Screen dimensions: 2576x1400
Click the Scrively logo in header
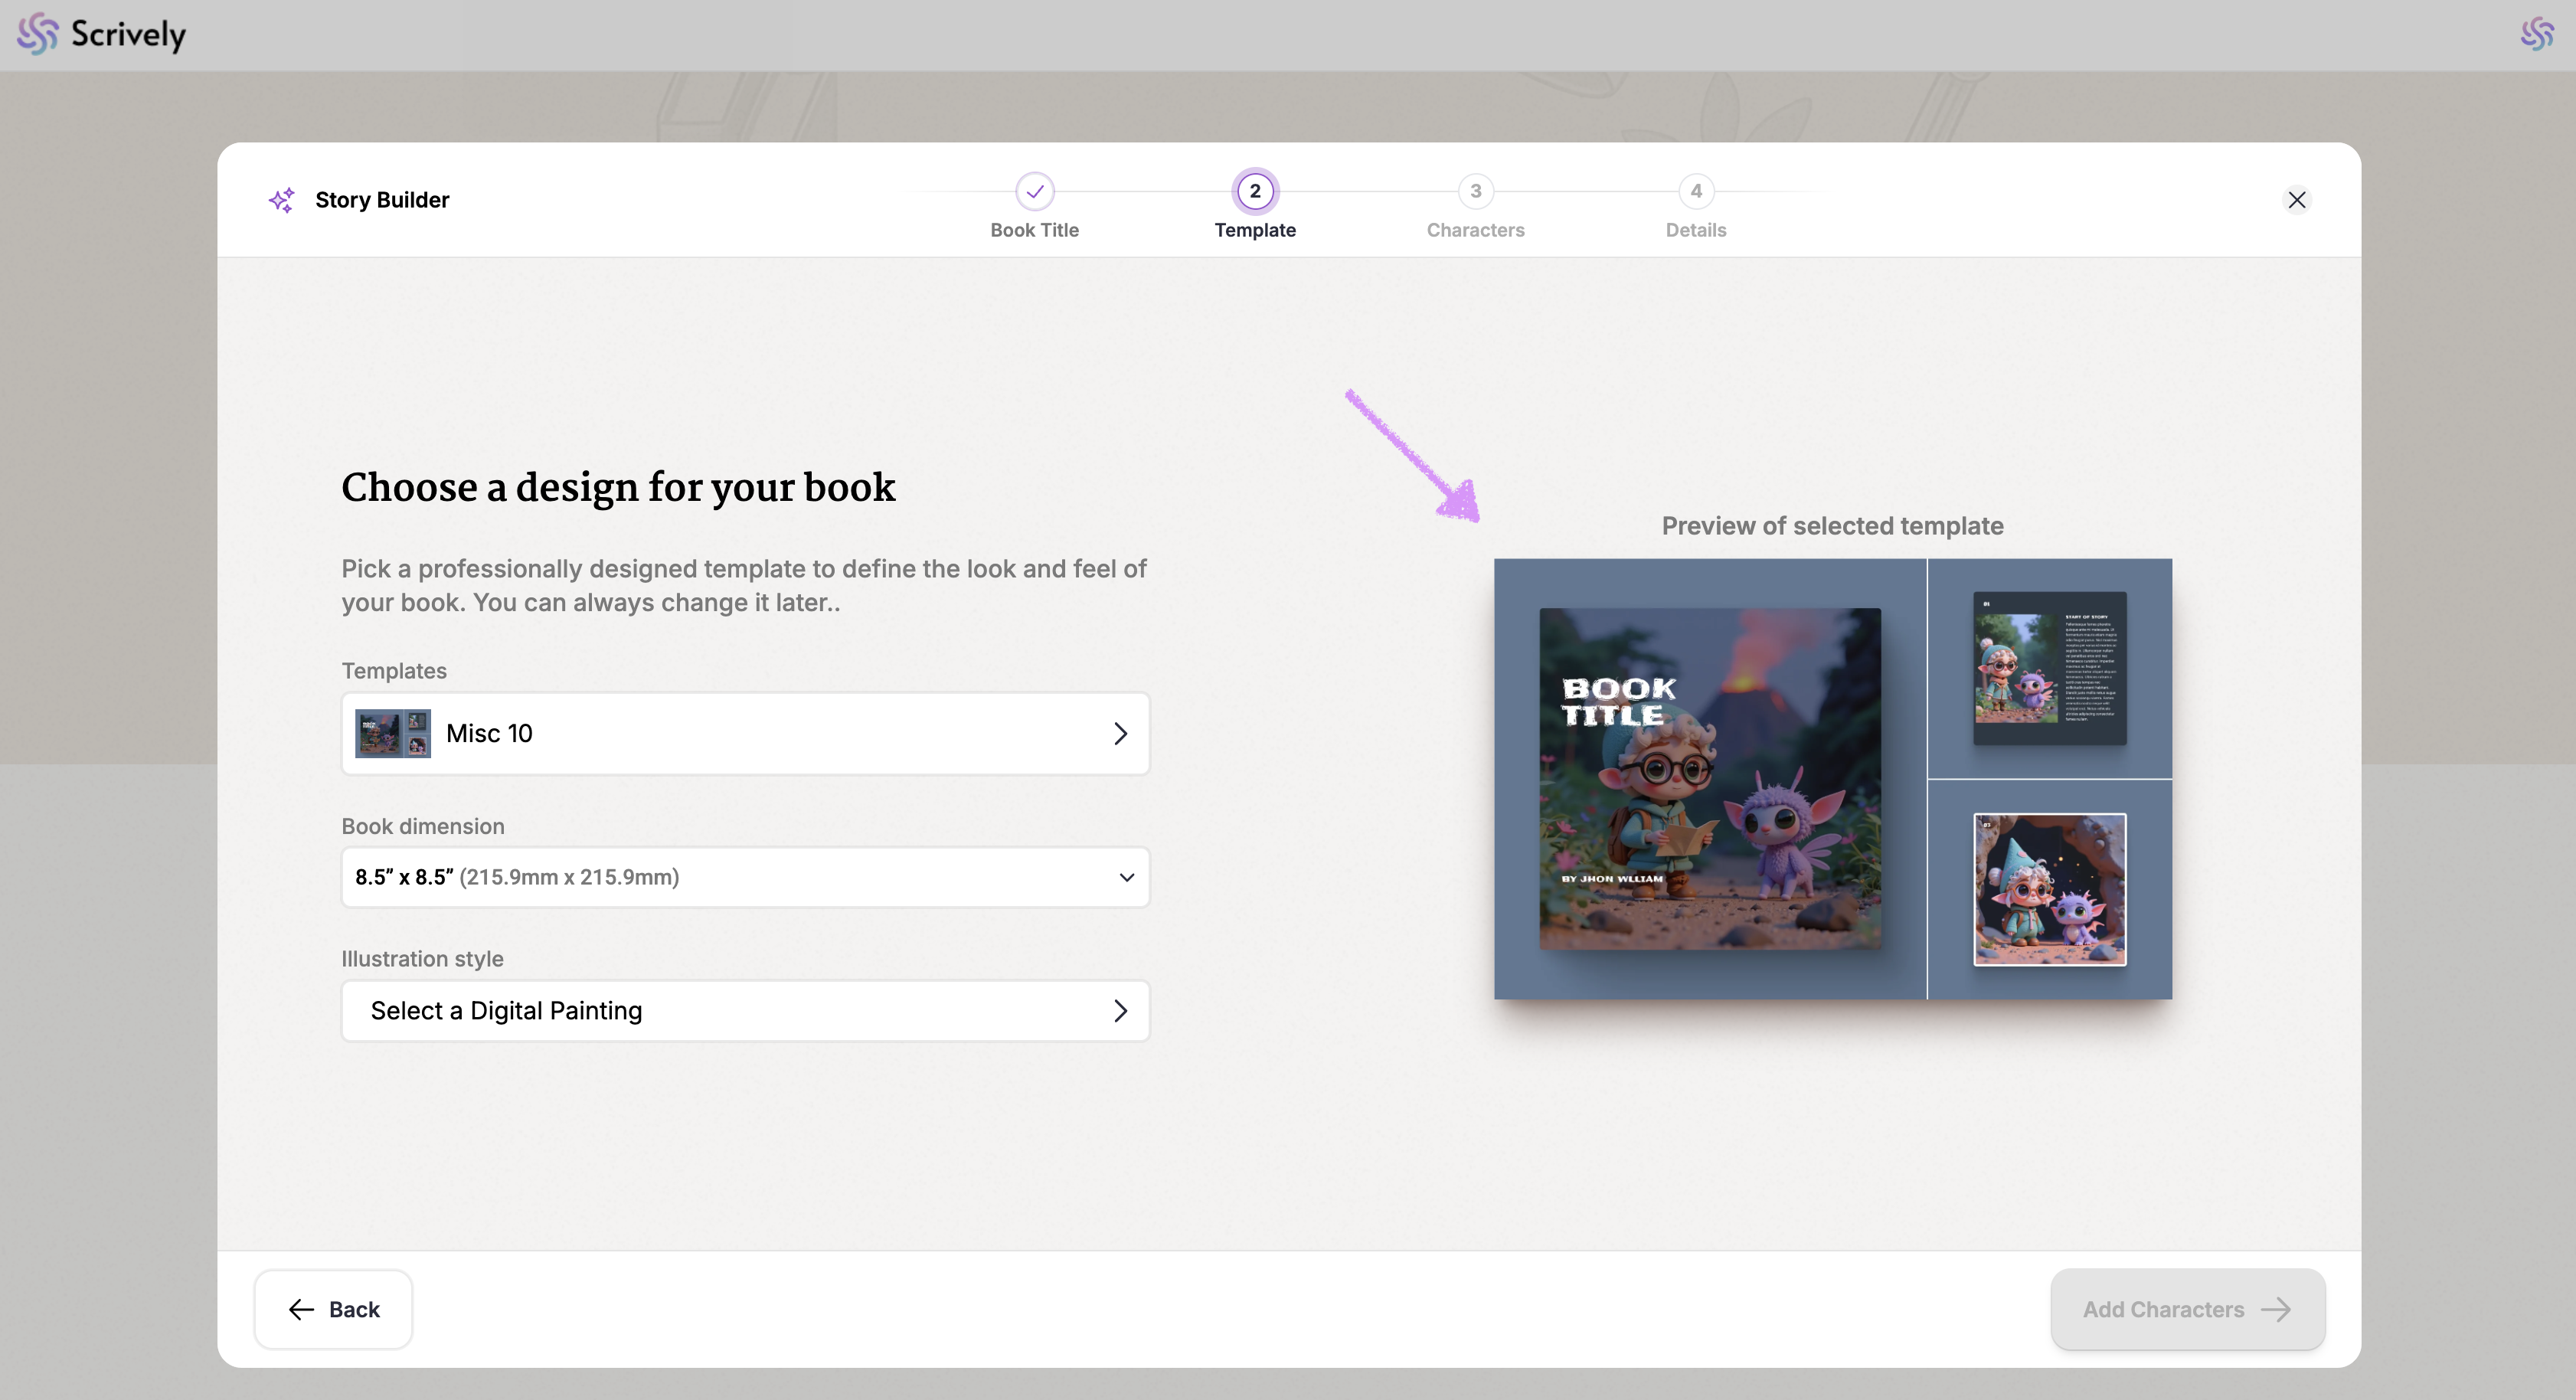(101, 34)
